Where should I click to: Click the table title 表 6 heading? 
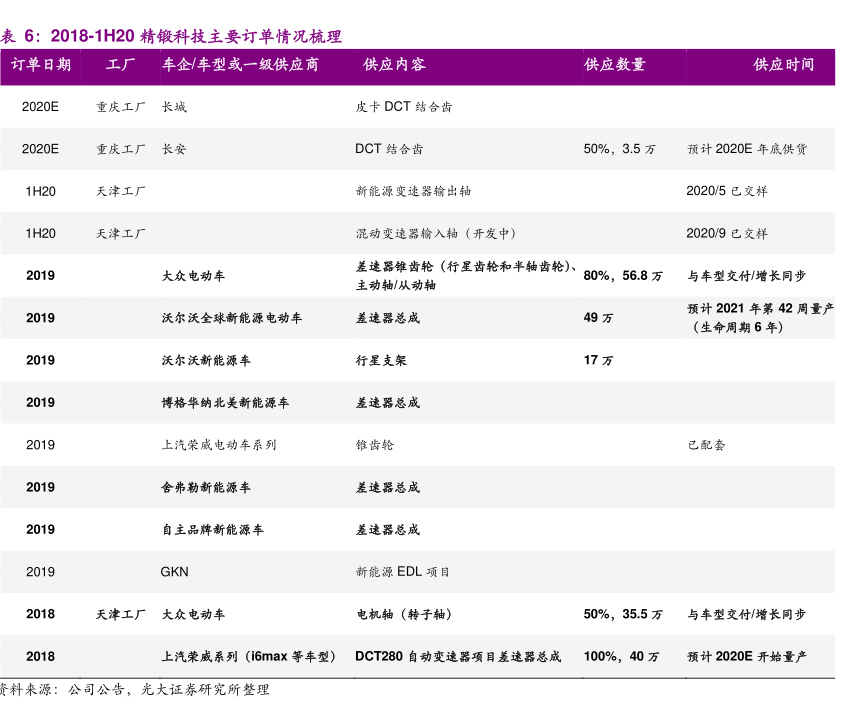click(171, 37)
